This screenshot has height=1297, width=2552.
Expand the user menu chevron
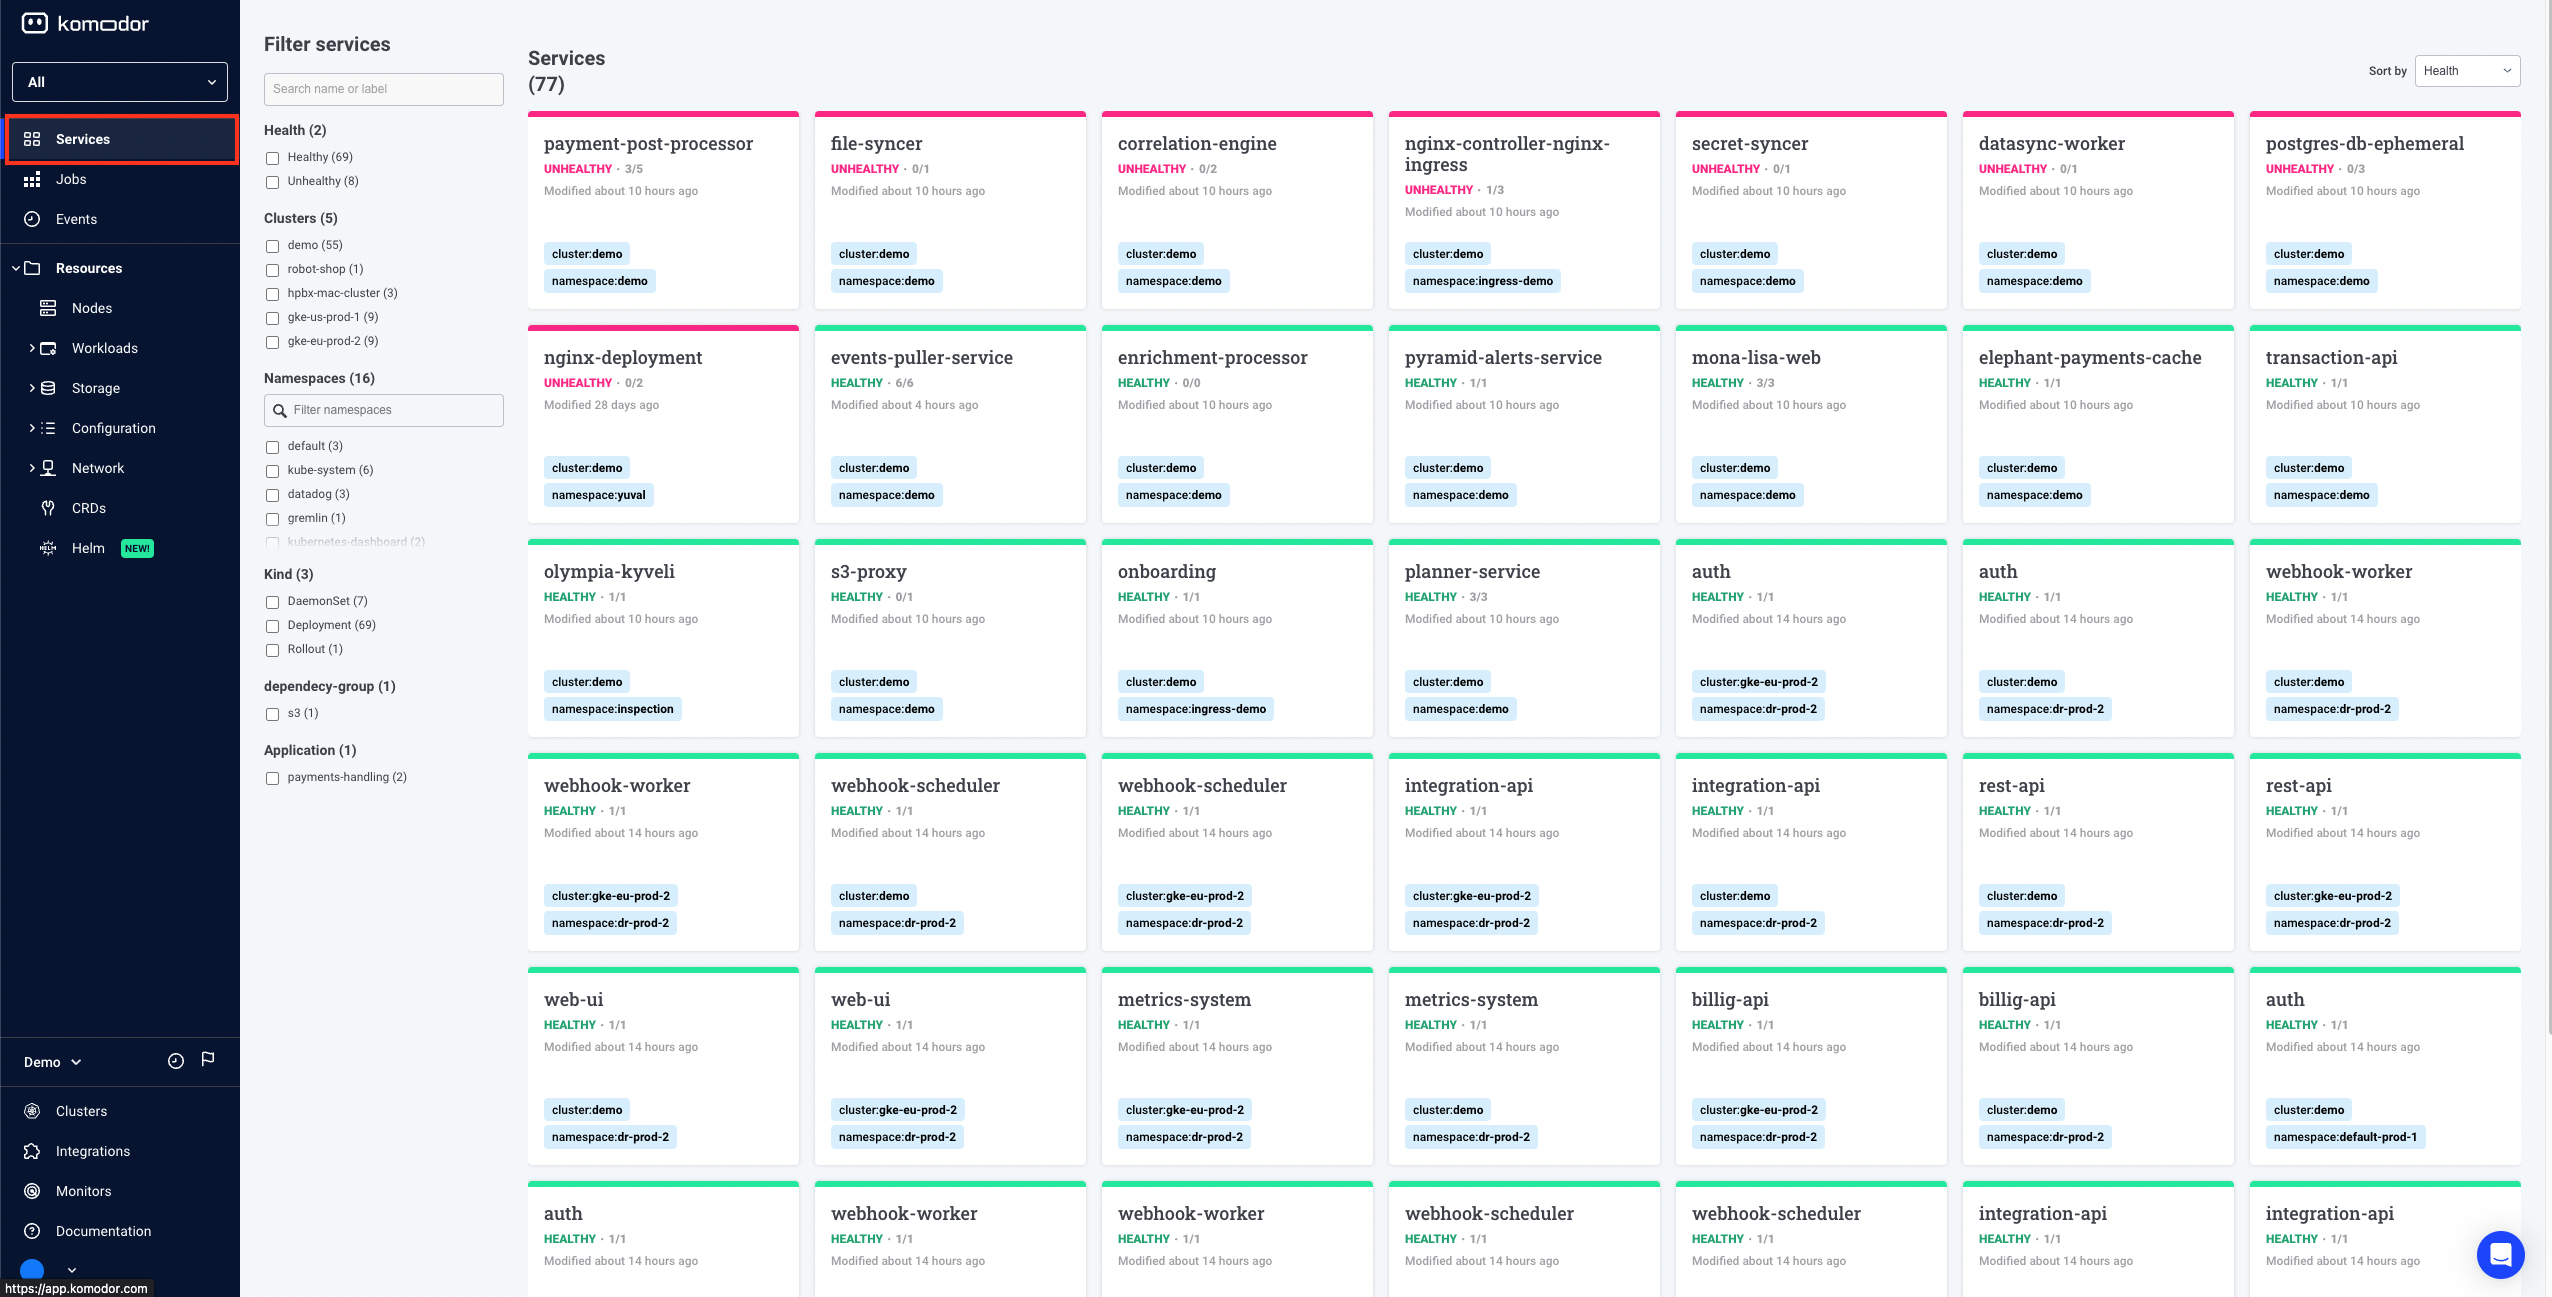[72, 1271]
